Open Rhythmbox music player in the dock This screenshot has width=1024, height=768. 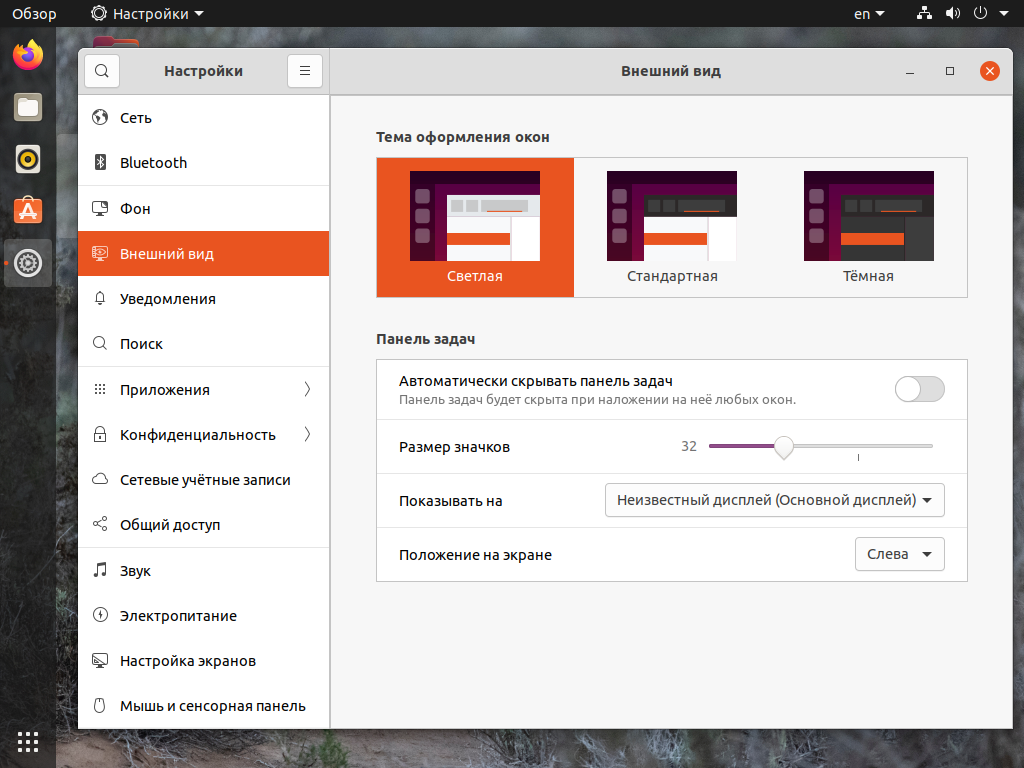pos(28,159)
